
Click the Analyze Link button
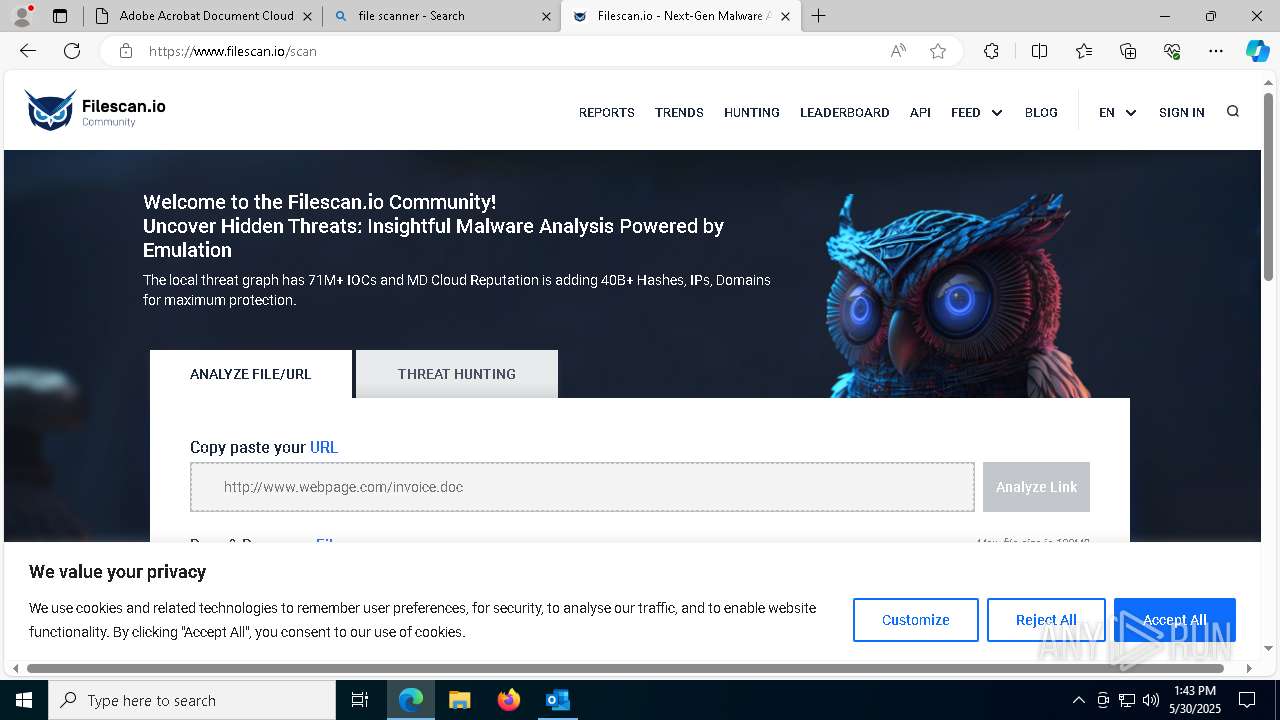pos(1036,487)
